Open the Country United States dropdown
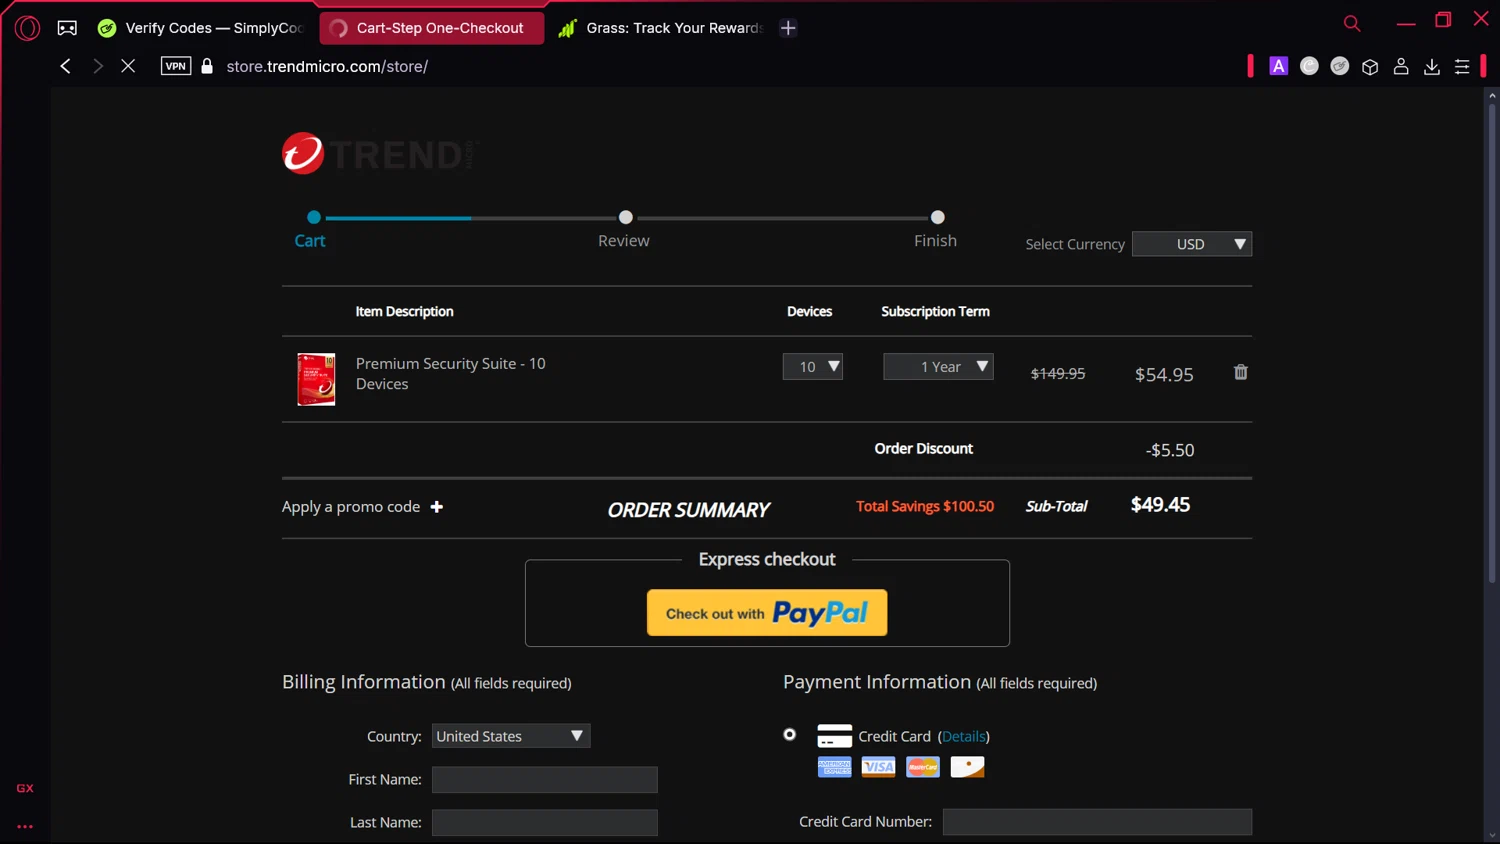The image size is (1500, 844). click(x=511, y=736)
